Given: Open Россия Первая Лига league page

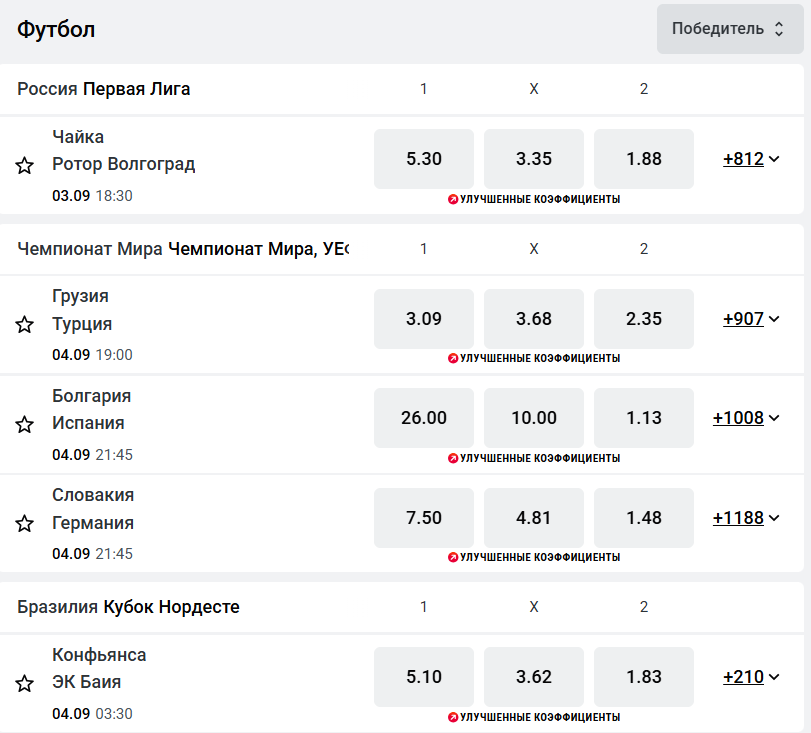Looking at the screenshot, I should 104,89.
